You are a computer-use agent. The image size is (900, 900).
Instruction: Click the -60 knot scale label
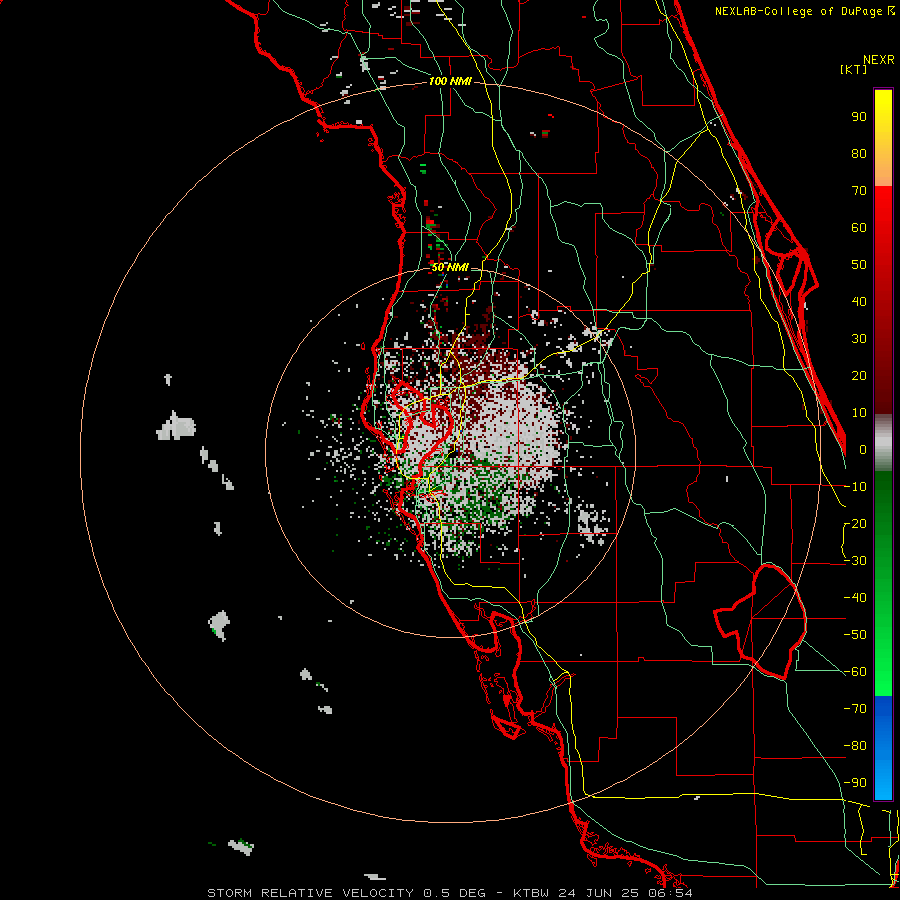pyautogui.click(x=855, y=672)
